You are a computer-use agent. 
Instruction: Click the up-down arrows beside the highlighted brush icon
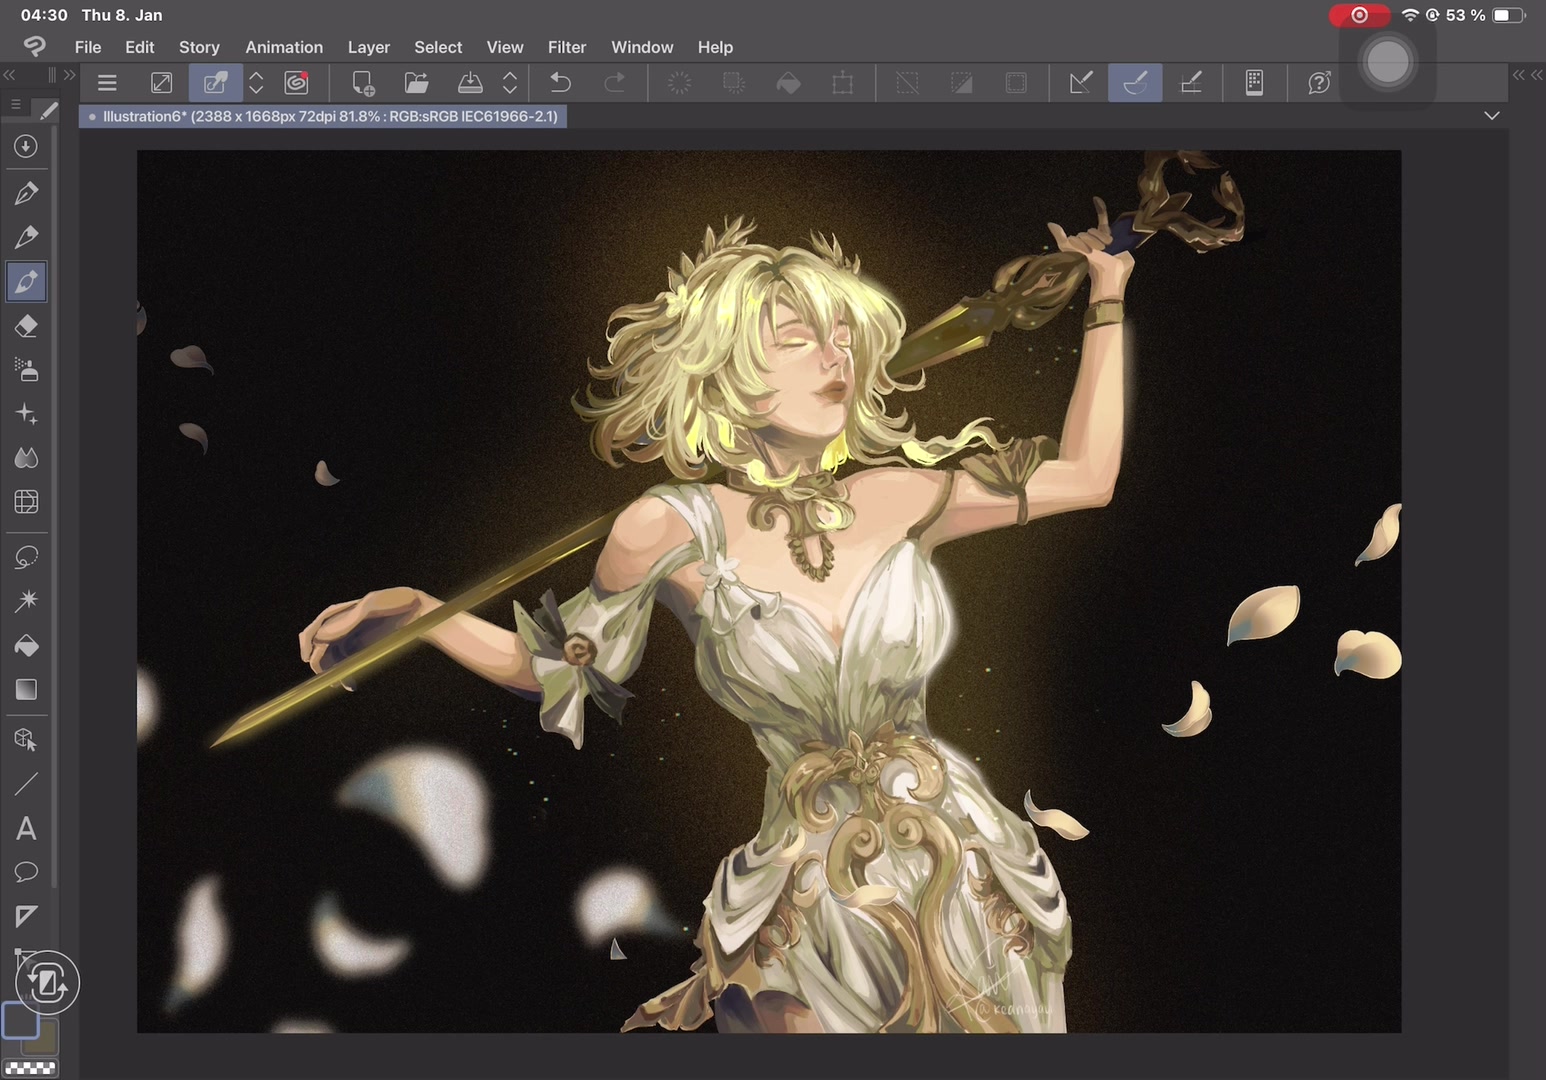[x=256, y=83]
